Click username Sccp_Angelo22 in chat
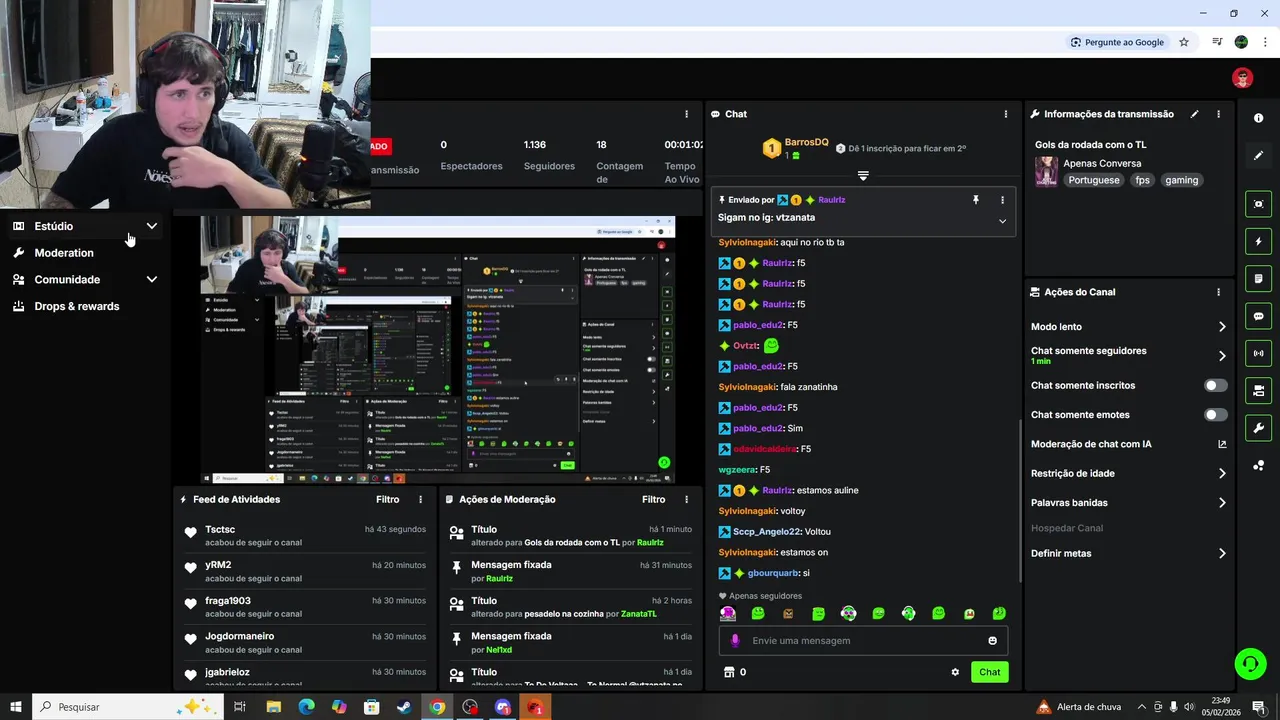Viewport: 1280px width, 720px height. click(767, 532)
